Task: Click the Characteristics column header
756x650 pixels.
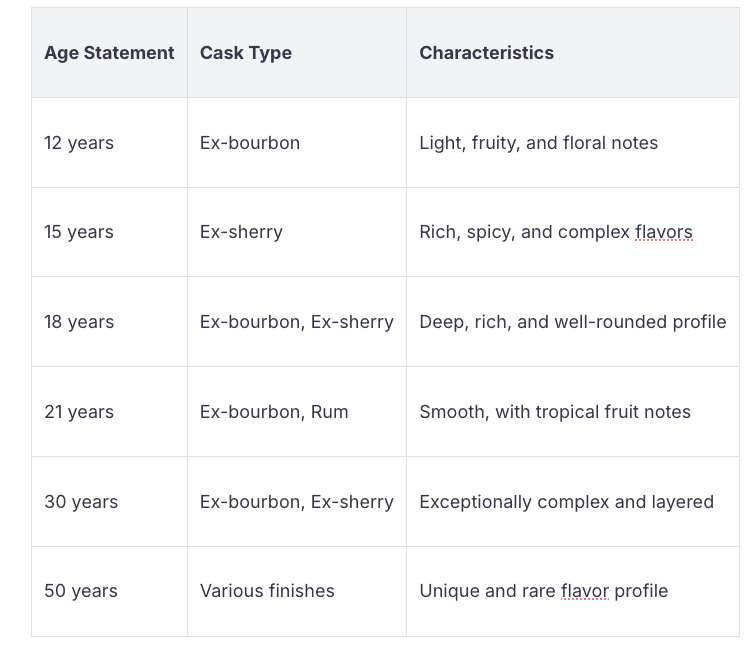Action: (x=486, y=53)
